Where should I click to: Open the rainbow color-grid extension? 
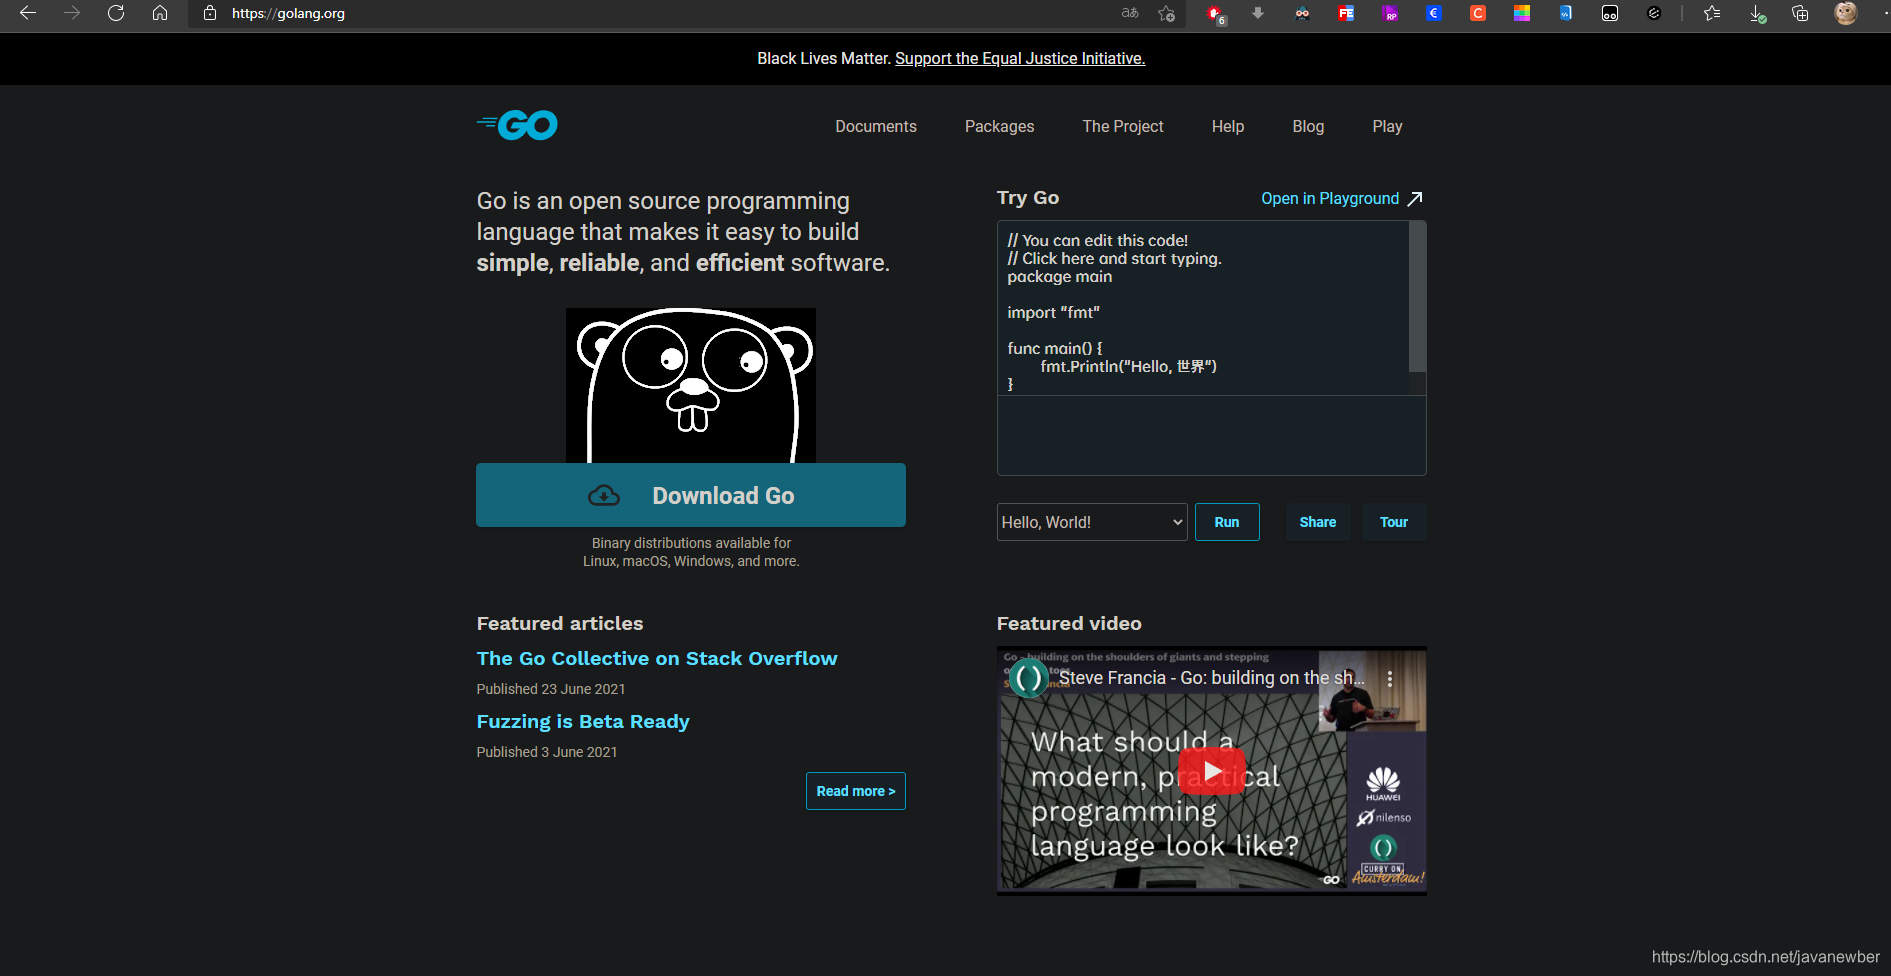(1522, 13)
